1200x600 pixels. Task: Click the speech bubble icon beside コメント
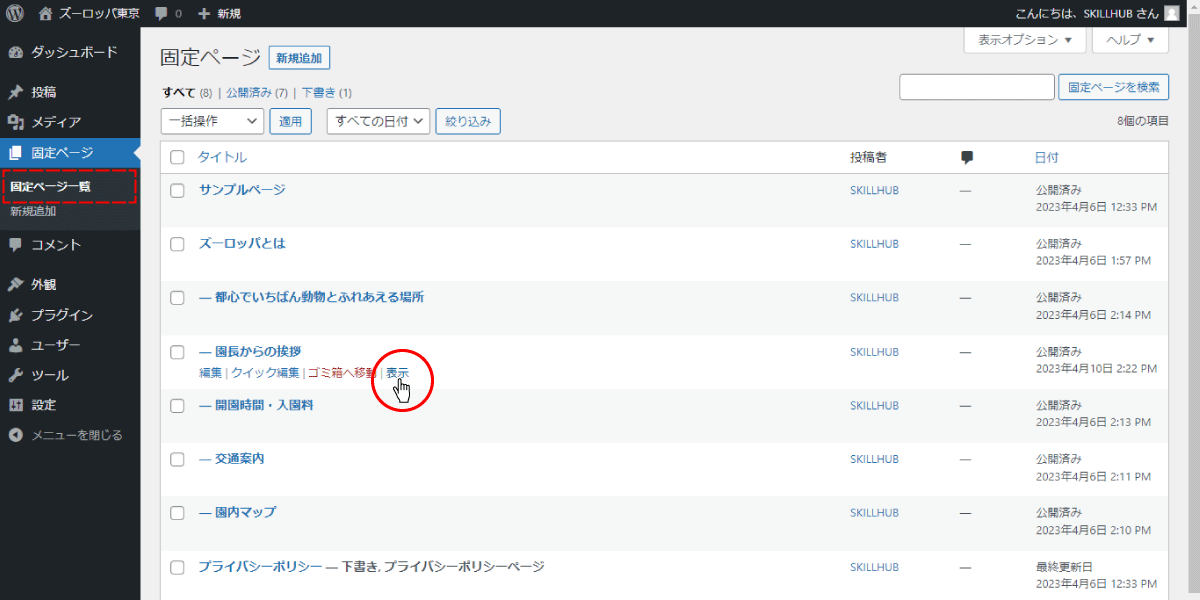(x=15, y=245)
